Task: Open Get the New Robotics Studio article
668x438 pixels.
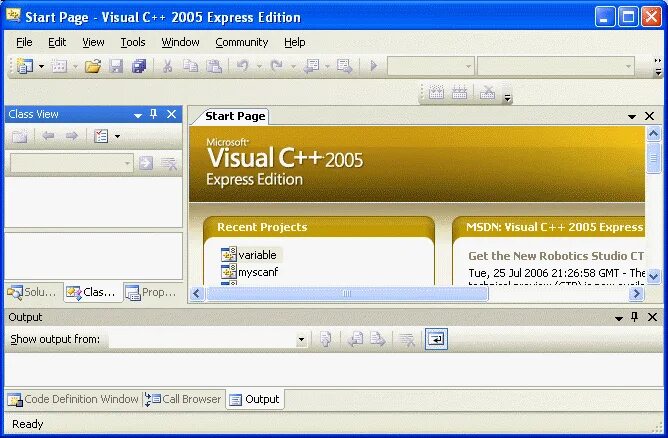Action: point(556,256)
